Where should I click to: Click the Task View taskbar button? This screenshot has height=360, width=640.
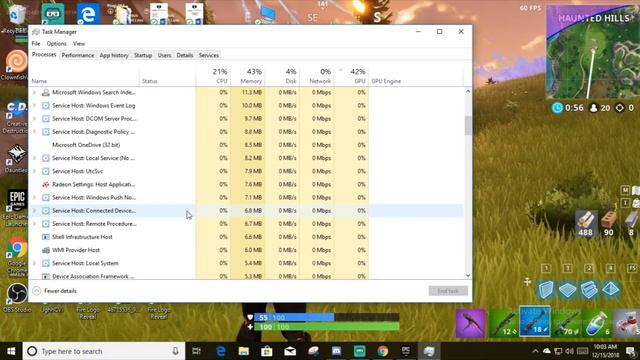tap(196, 351)
